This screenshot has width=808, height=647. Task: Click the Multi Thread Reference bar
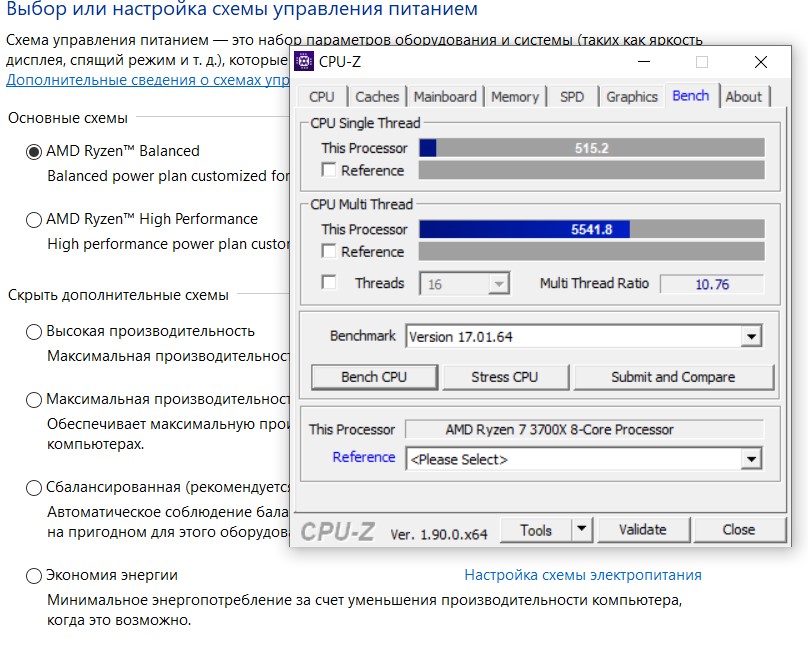592,251
